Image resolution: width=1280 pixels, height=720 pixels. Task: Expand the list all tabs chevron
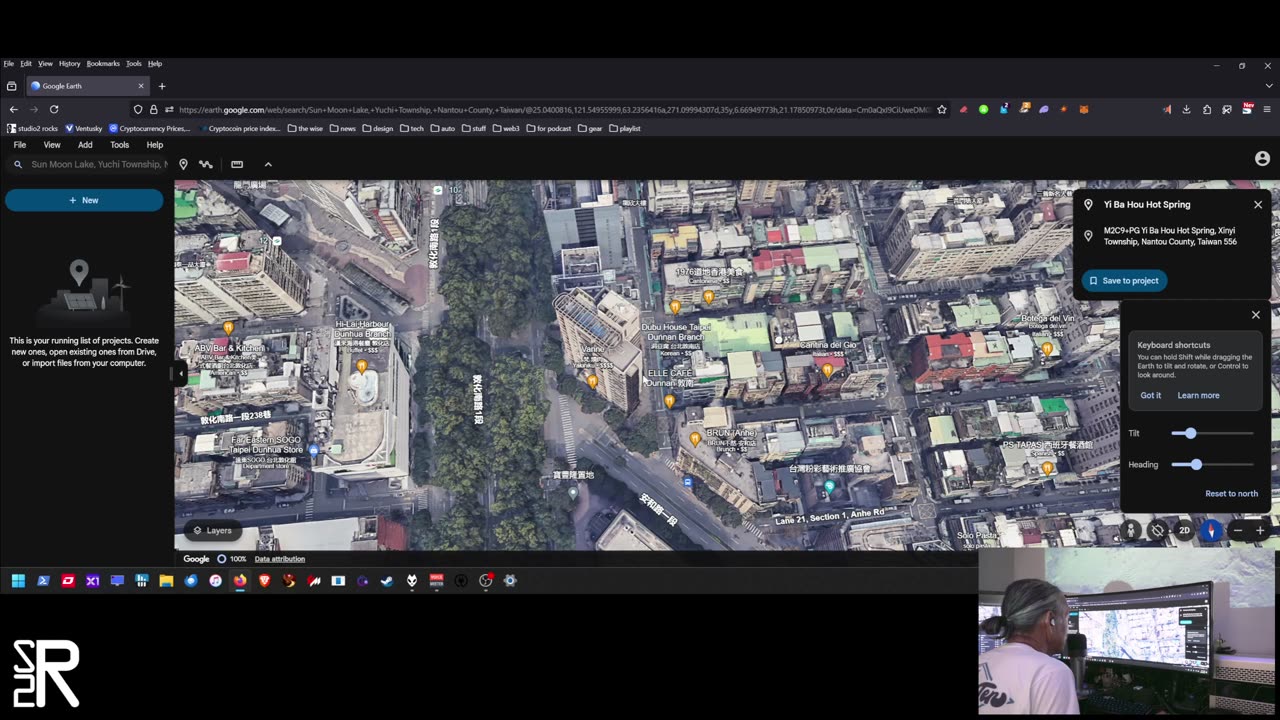pos(1267,86)
